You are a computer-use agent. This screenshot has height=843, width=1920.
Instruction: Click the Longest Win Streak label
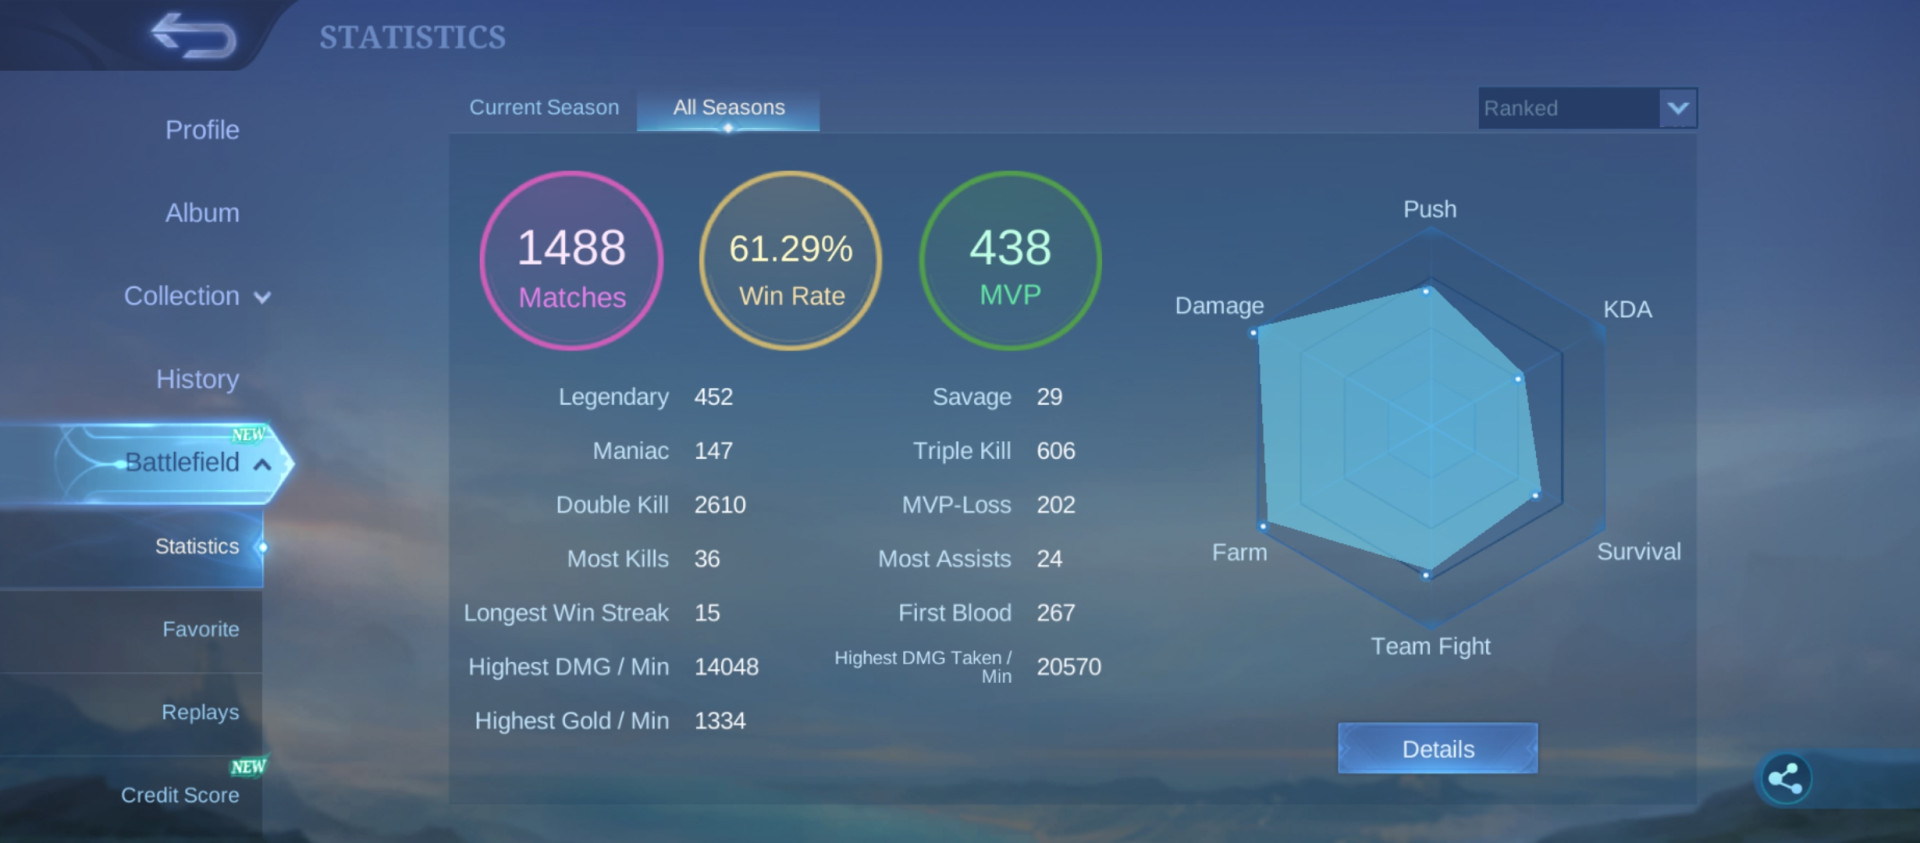coord(566,613)
